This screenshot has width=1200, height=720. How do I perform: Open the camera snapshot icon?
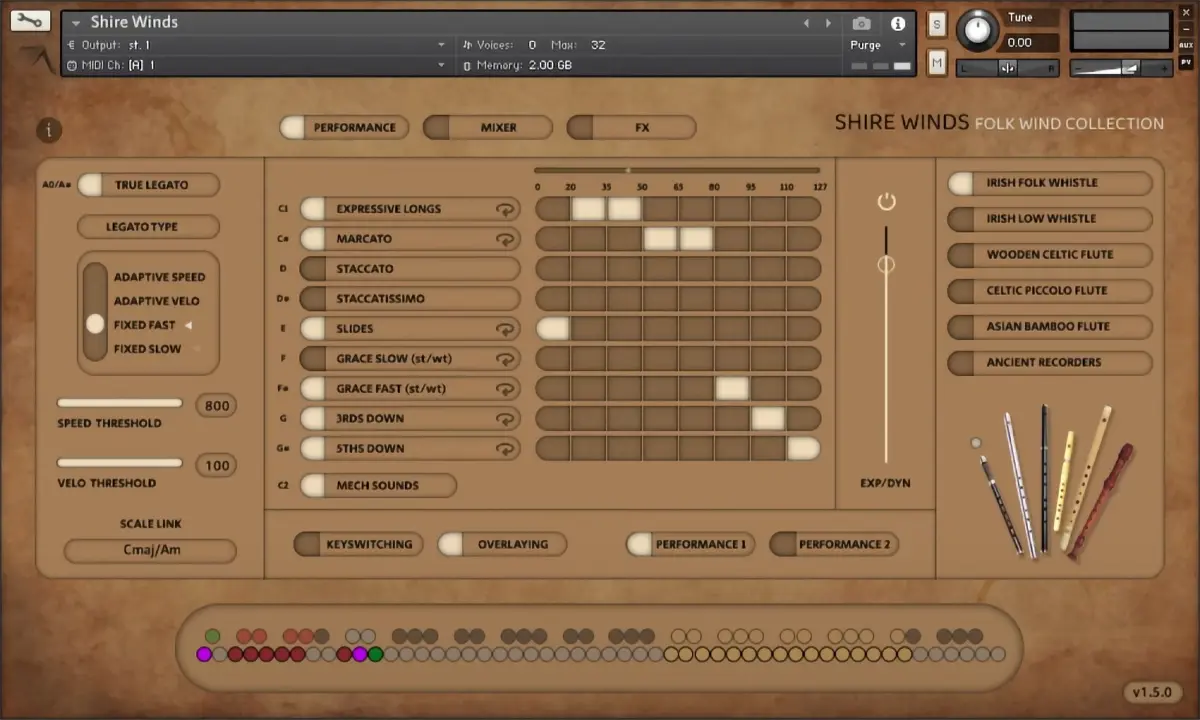coord(861,23)
